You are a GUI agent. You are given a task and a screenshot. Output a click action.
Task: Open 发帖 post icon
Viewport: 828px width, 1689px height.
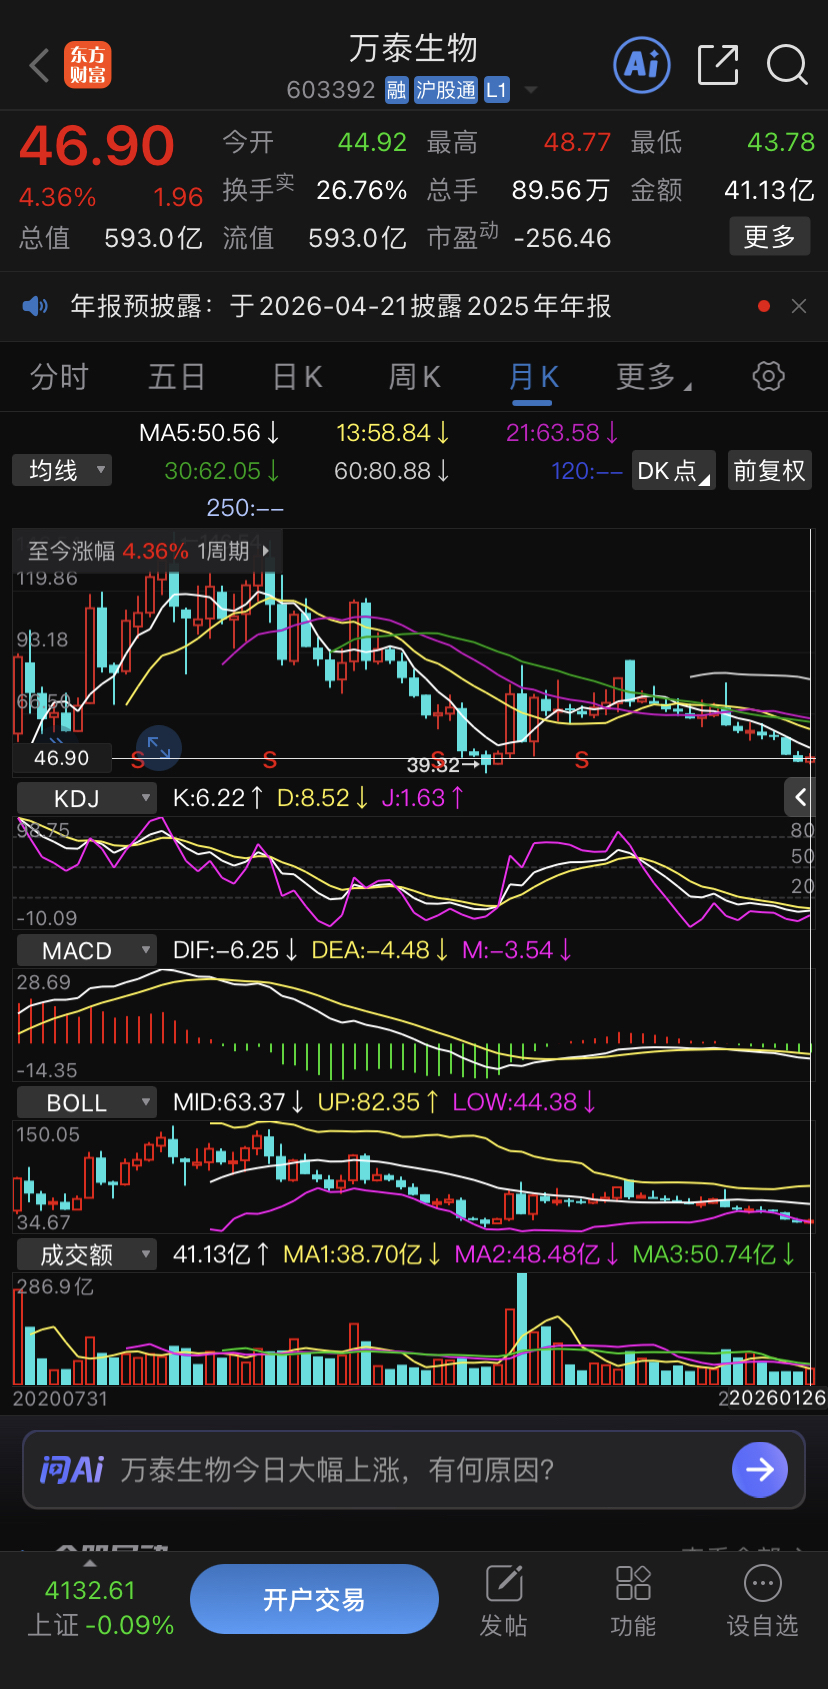pyautogui.click(x=504, y=1601)
